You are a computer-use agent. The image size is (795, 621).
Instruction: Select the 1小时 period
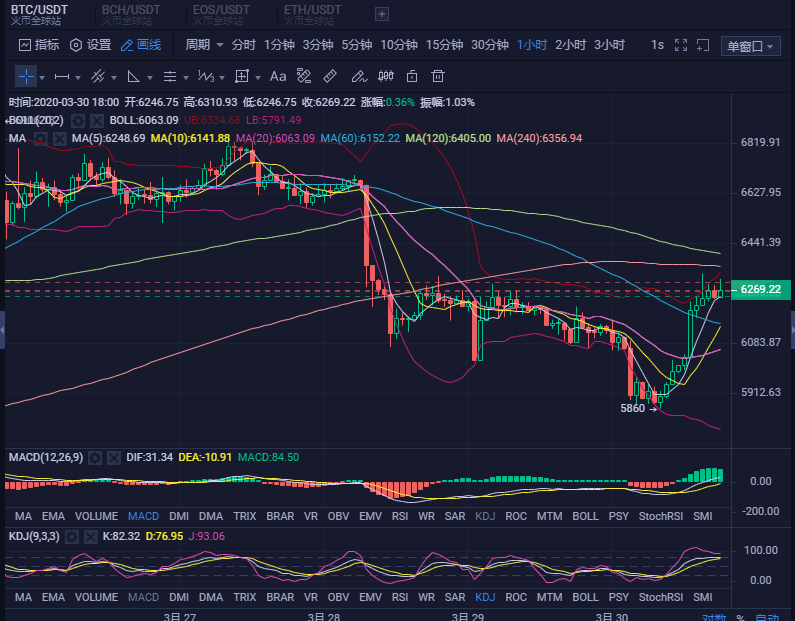[532, 45]
